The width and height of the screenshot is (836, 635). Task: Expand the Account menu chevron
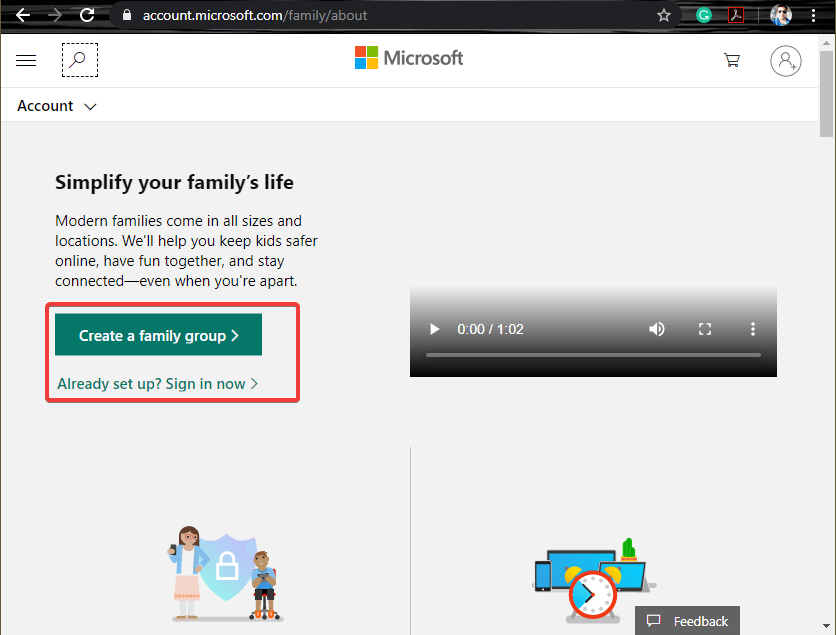90,106
